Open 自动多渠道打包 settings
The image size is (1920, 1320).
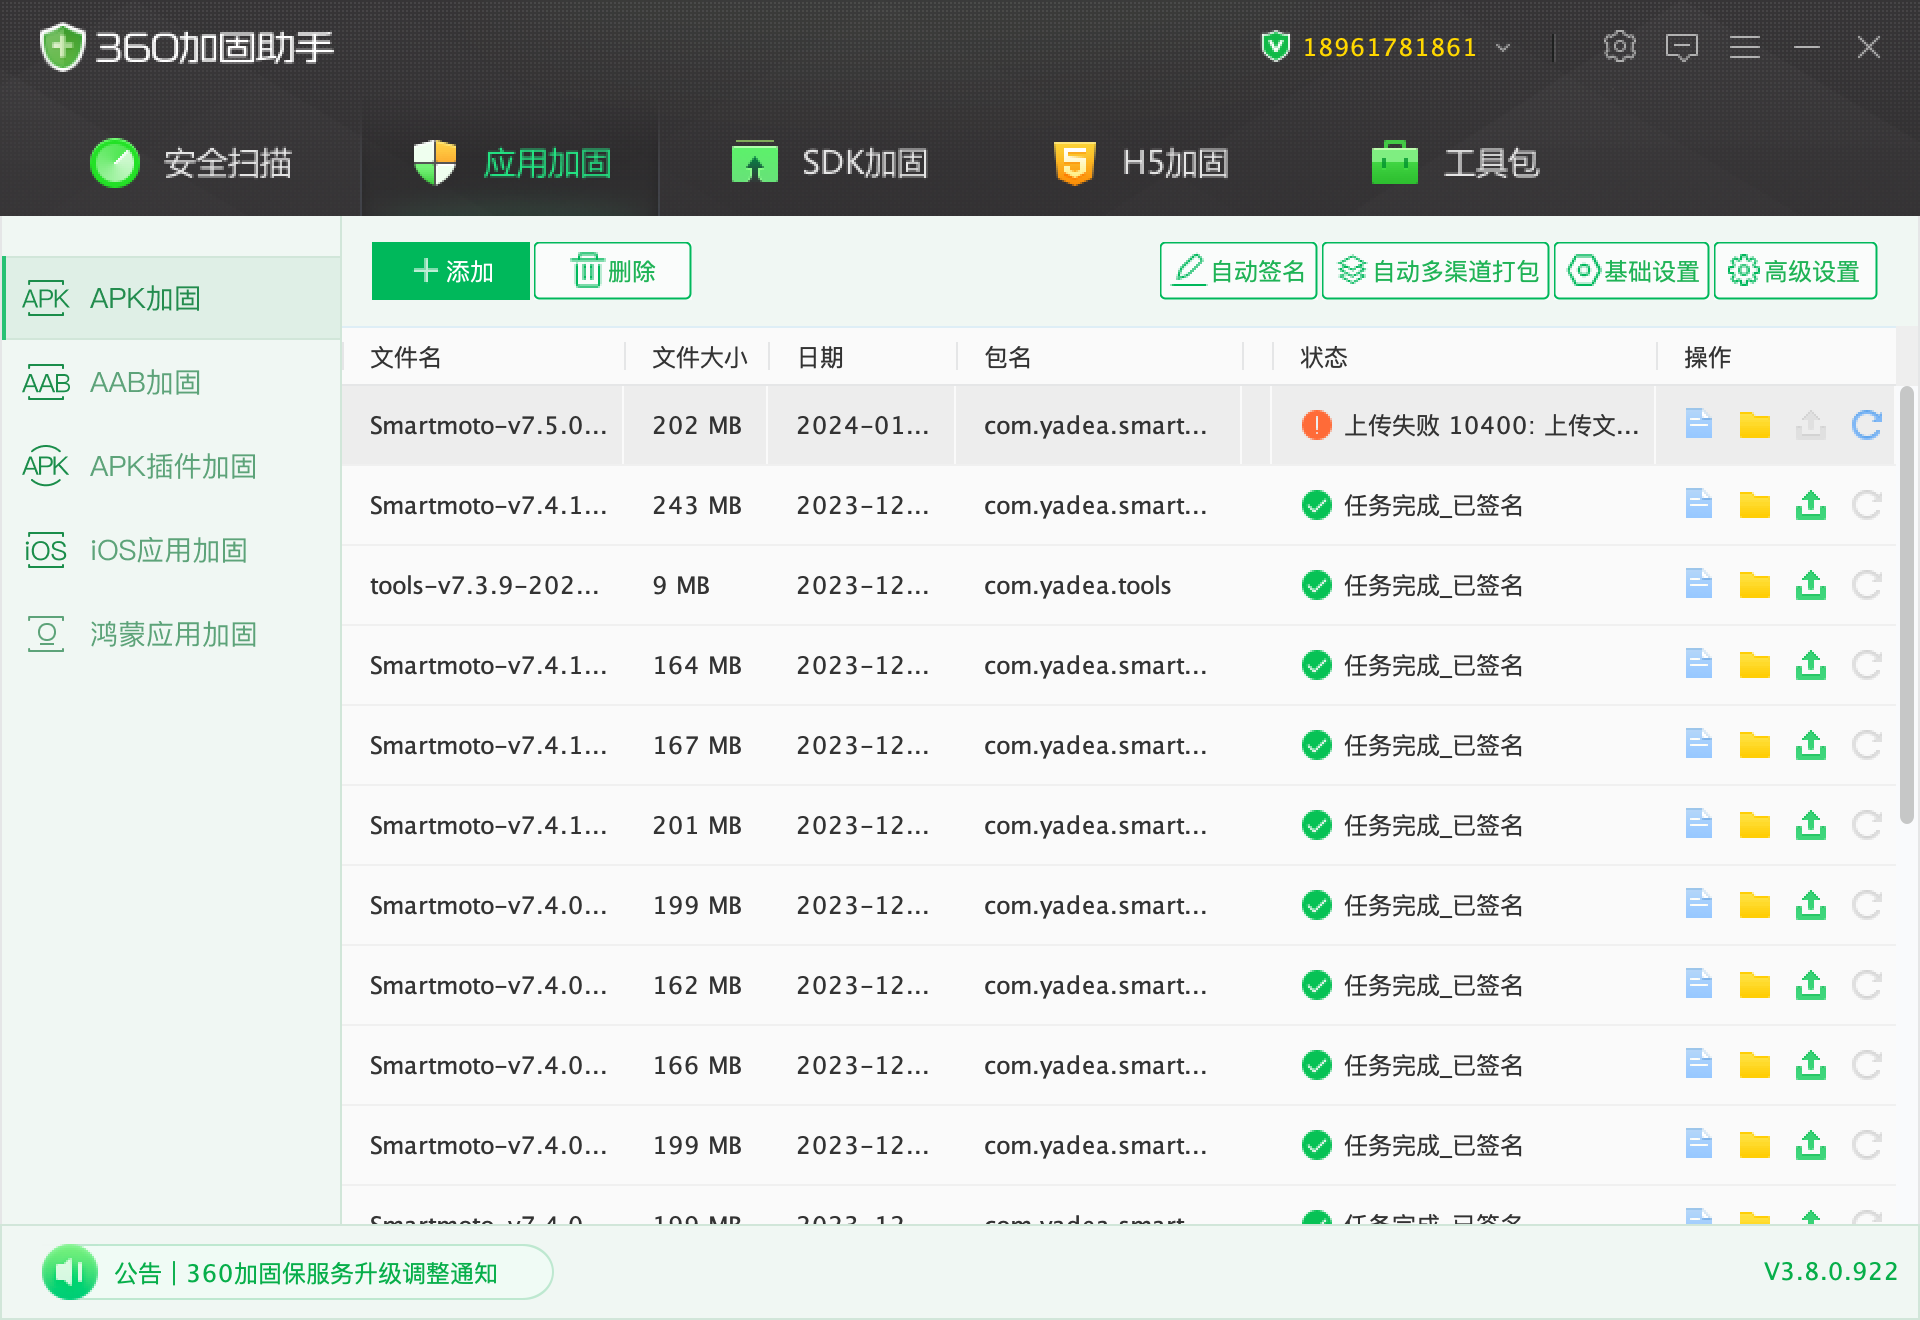[1435, 271]
